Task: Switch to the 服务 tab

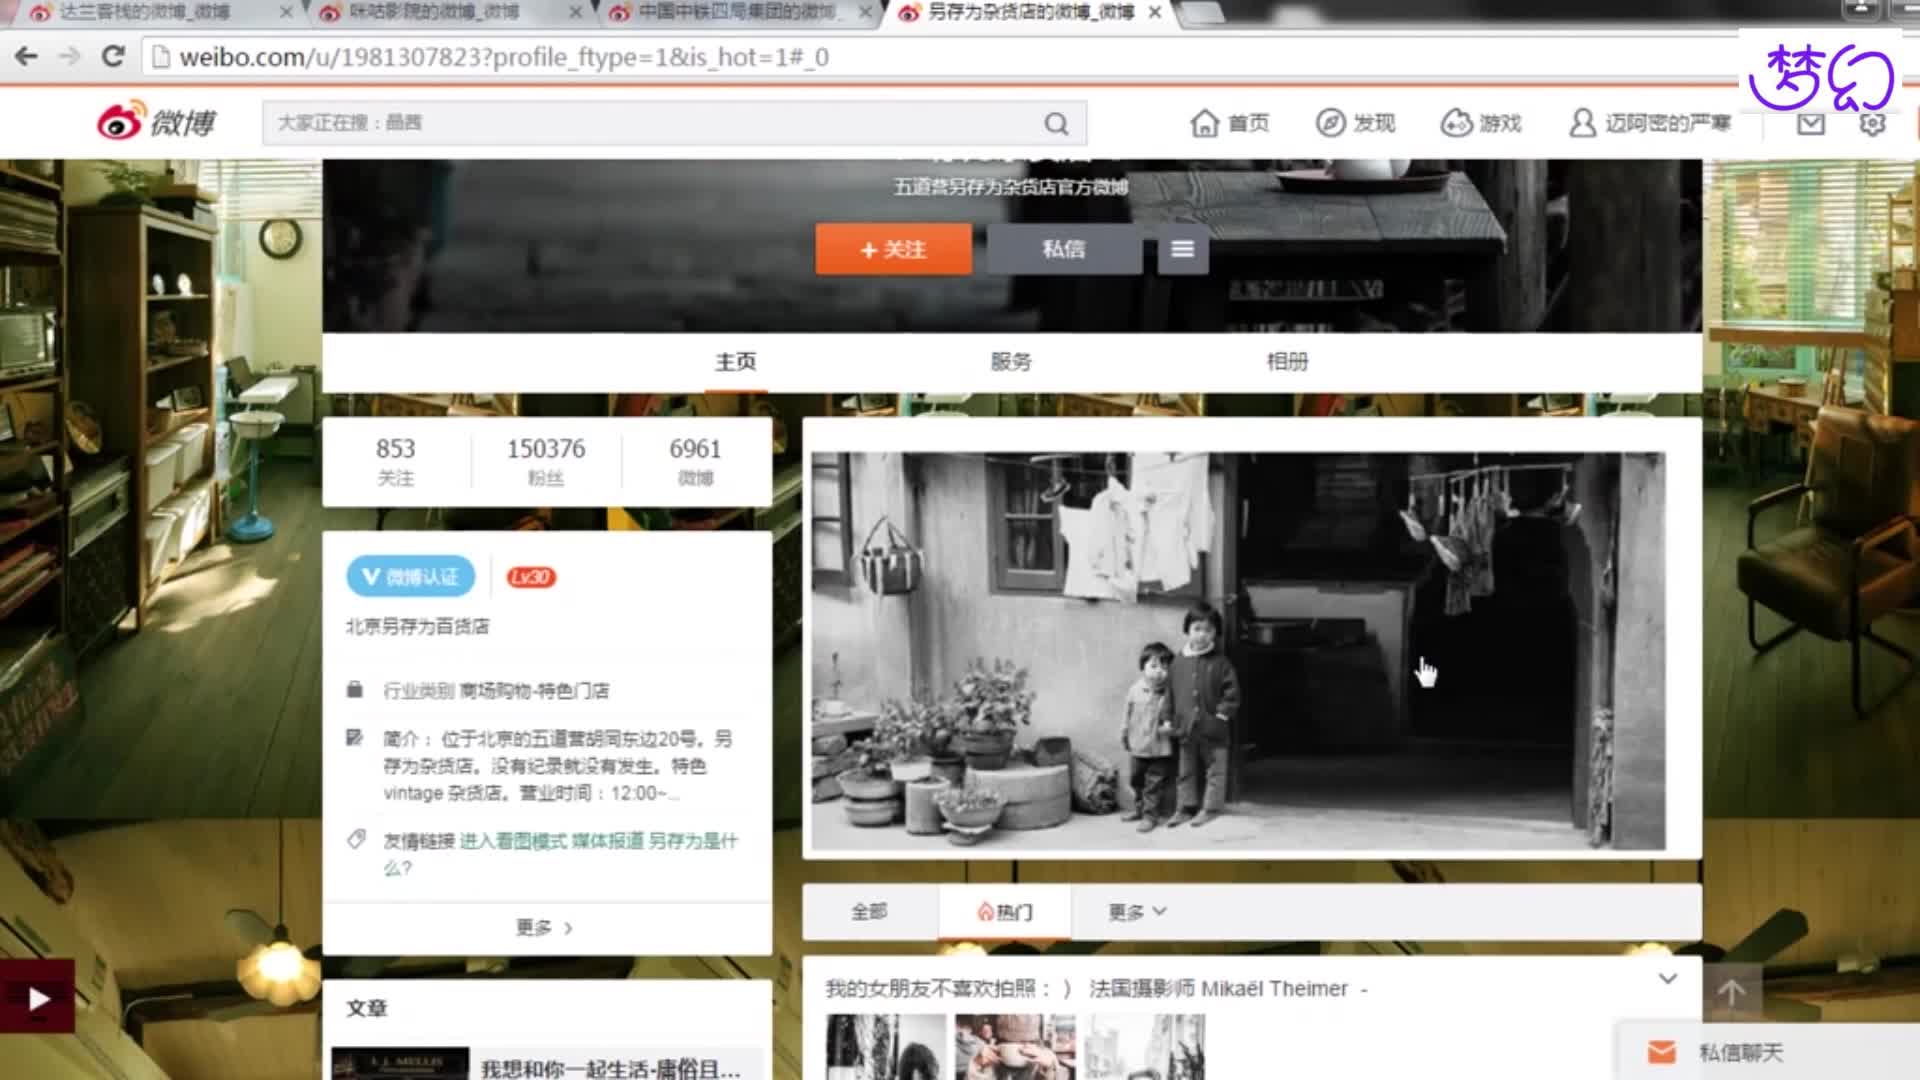Action: tap(1010, 362)
